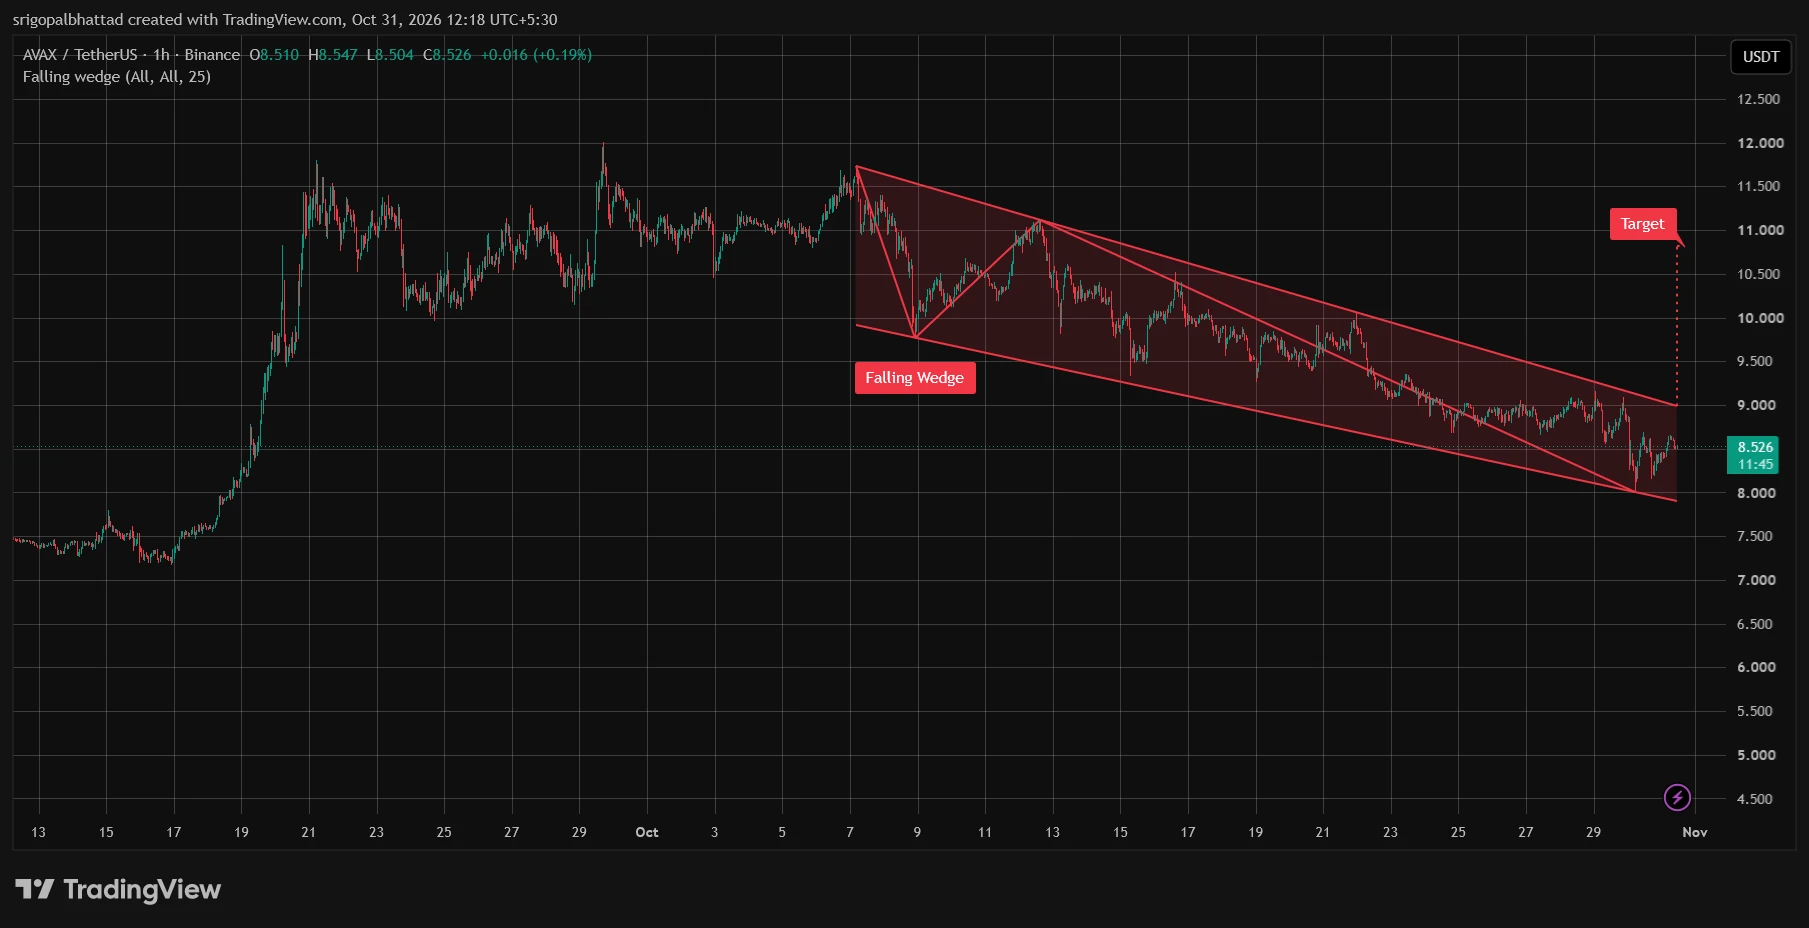The width and height of the screenshot is (1809, 928).
Task: Click the USDT currency button
Action: tap(1761, 57)
